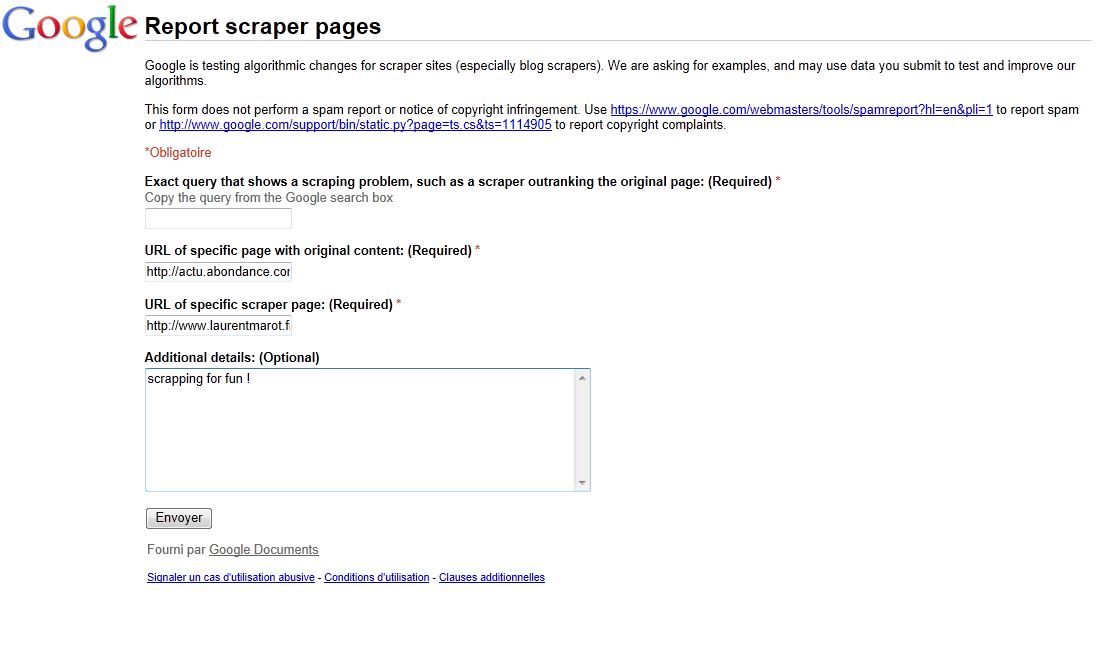Open the spamreport webmasters tools link
The height and width of the screenshot is (657, 1111).
click(801, 110)
